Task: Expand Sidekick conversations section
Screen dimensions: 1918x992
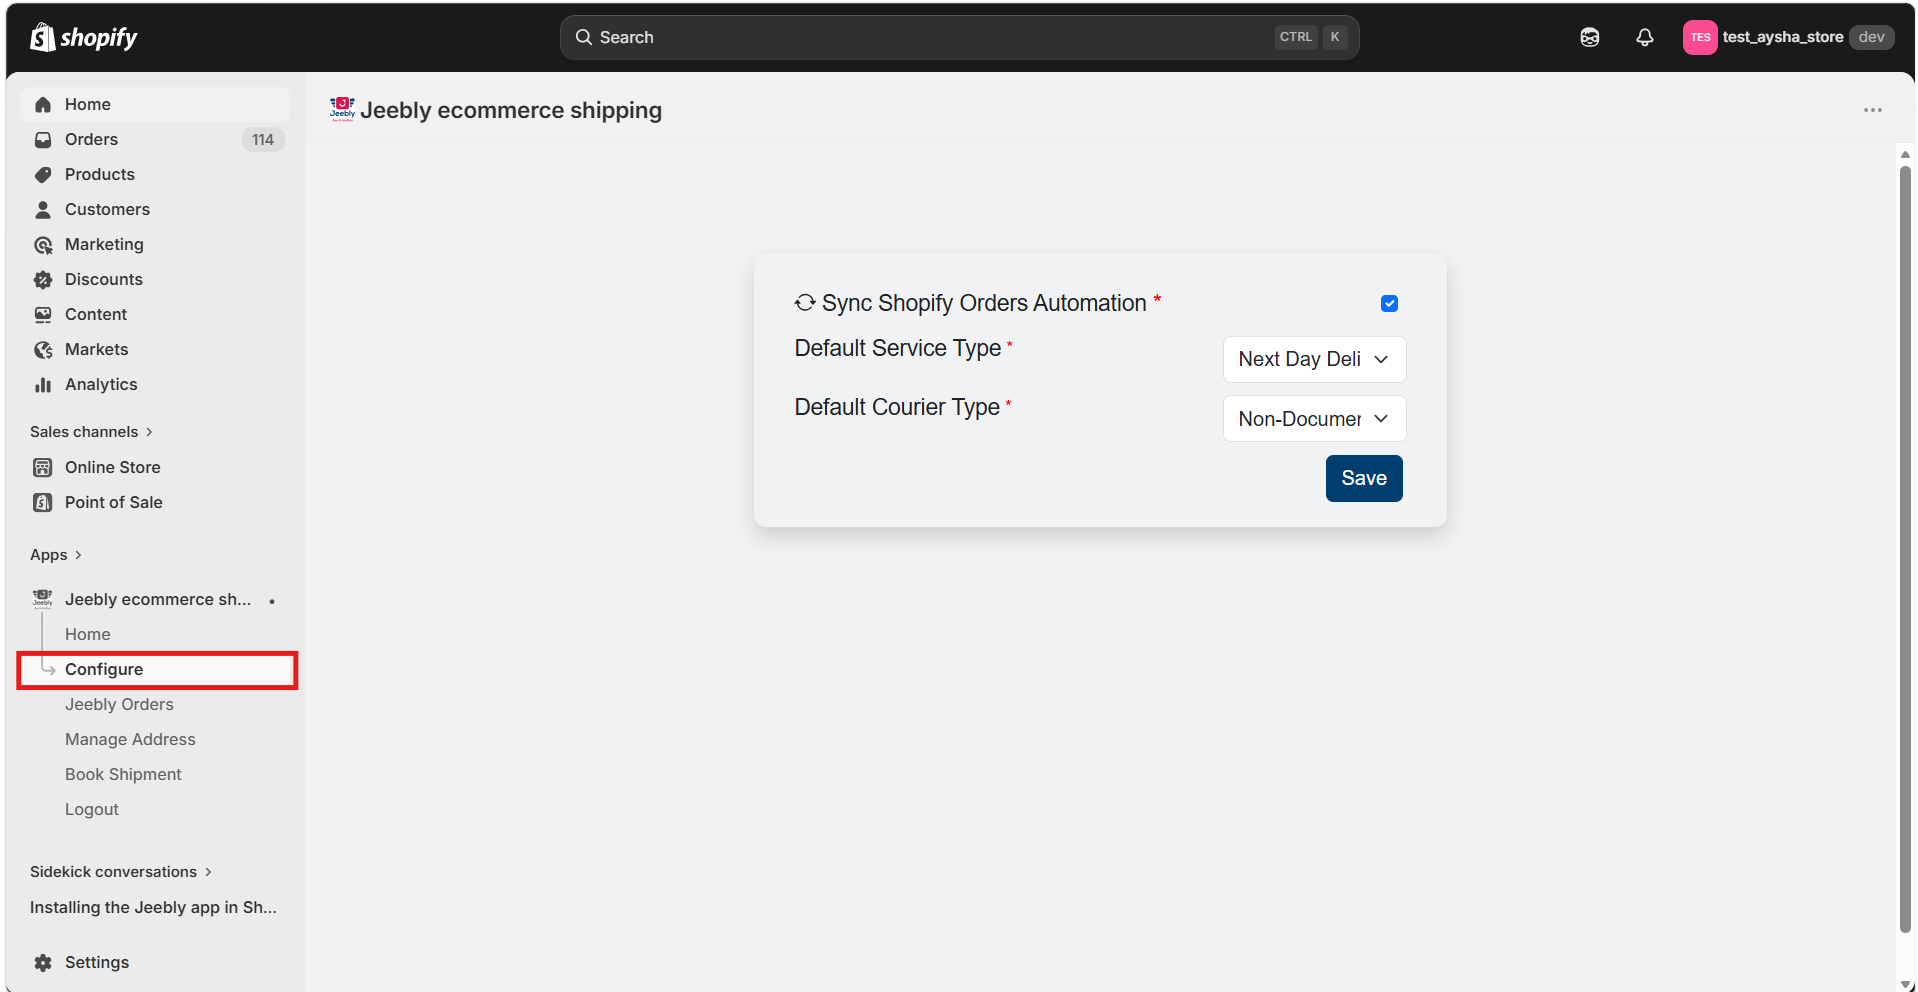Action: [121, 872]
